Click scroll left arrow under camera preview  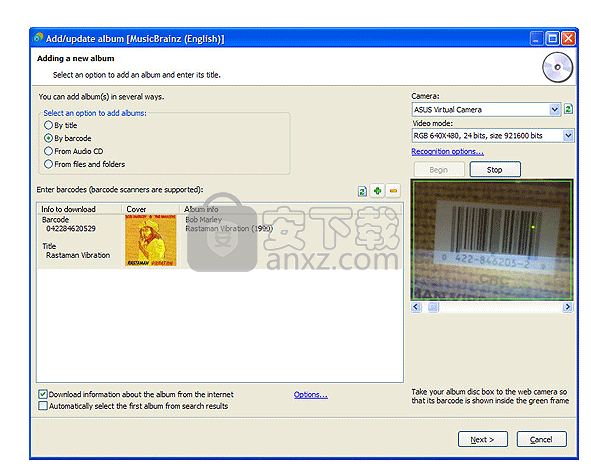pos(416,307)
